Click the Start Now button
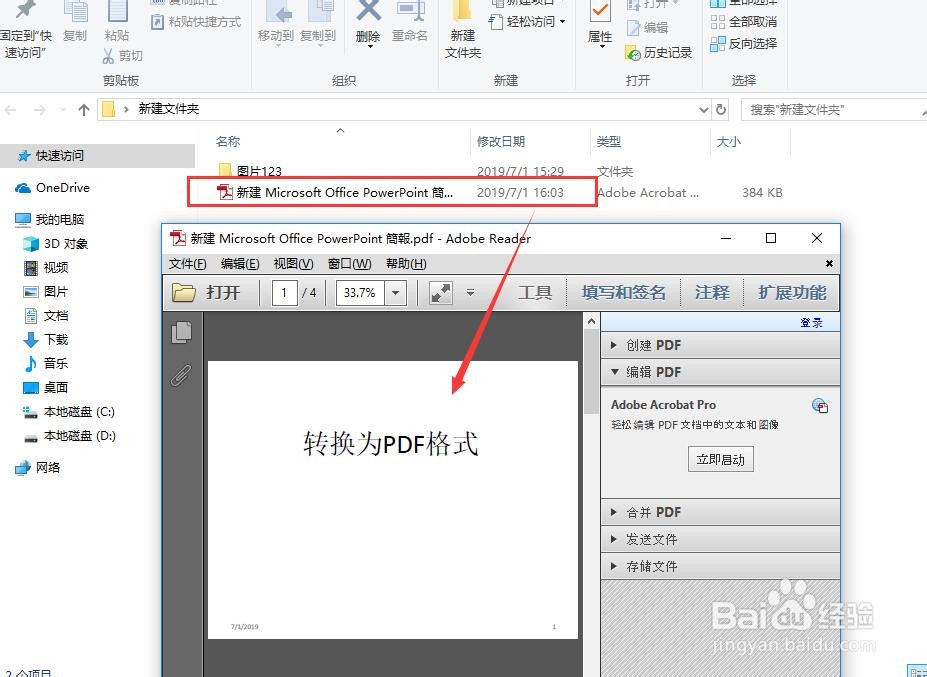927x677 pixels. tap(721, 459)
